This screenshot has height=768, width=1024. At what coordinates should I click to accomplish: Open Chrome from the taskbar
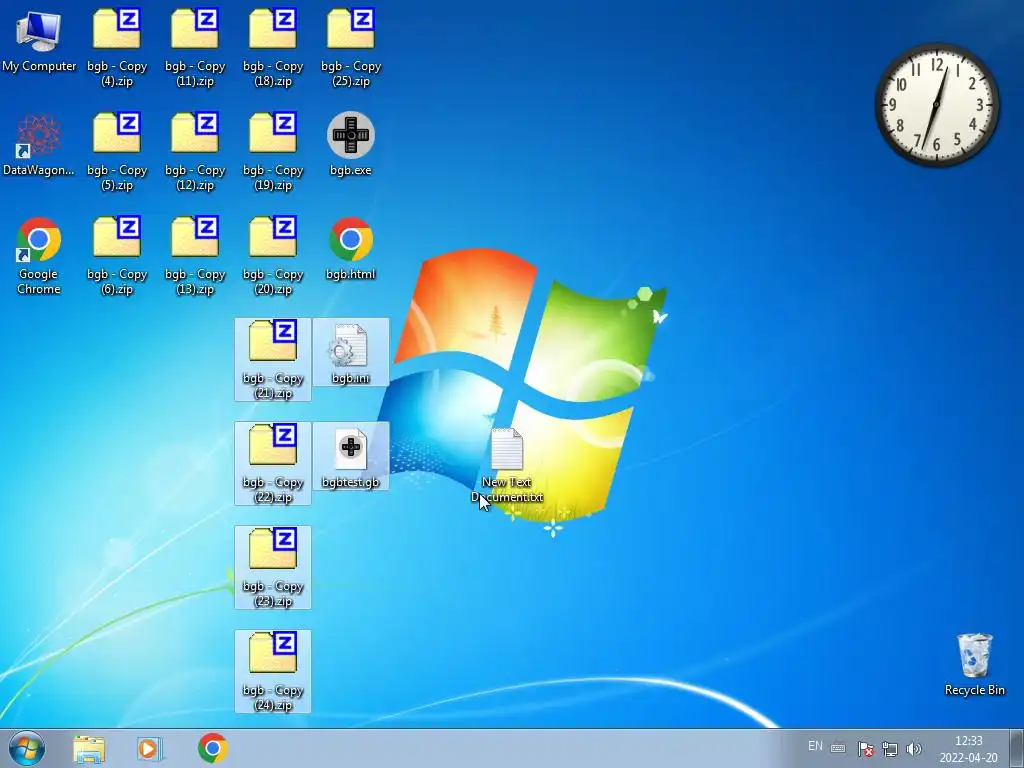click(x=213, y=748)
